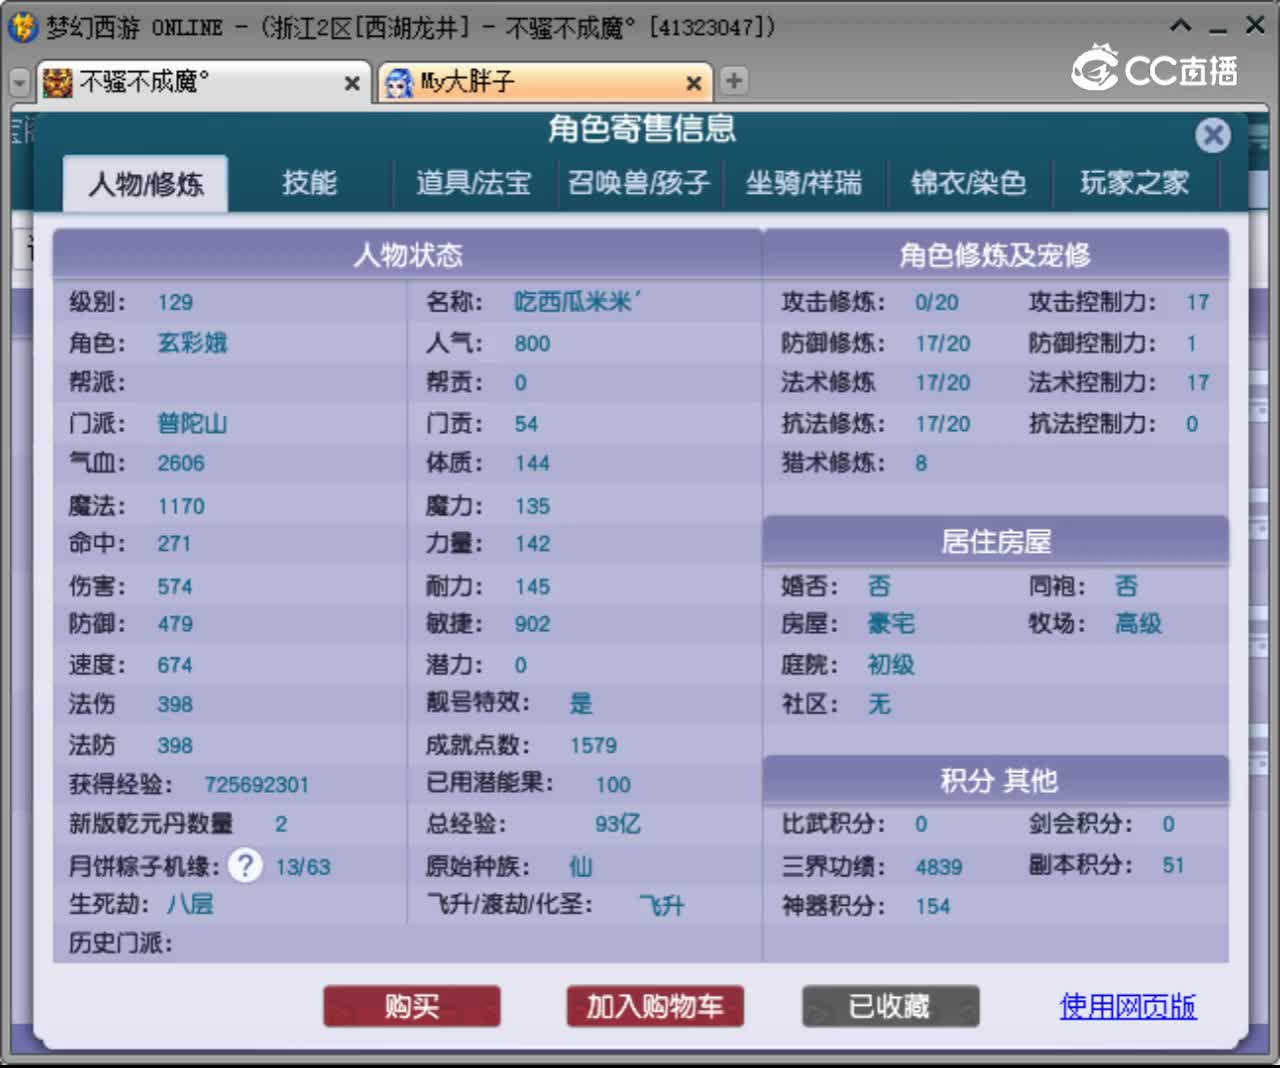Click the CC直播 logo
Viewport: 1280px width, 1068px height.
1155,68
